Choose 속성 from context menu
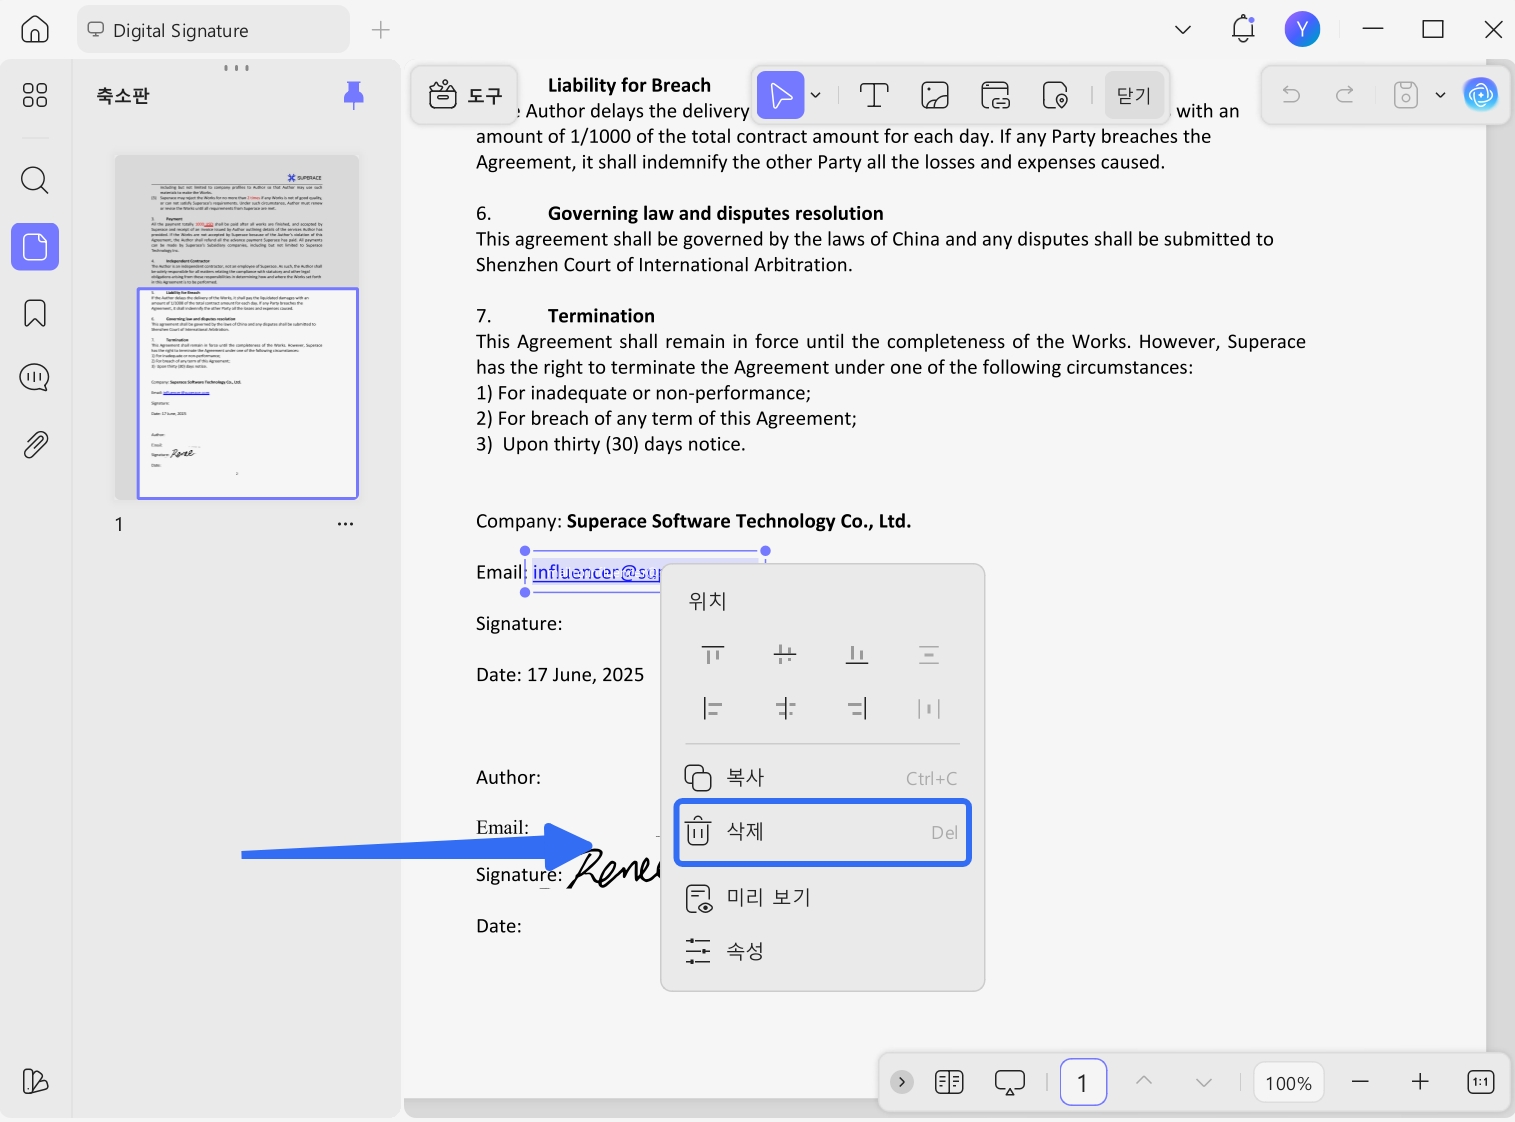Image resolution: width=1515 pixels, height=1122 pixels. (x=822, y=951)
